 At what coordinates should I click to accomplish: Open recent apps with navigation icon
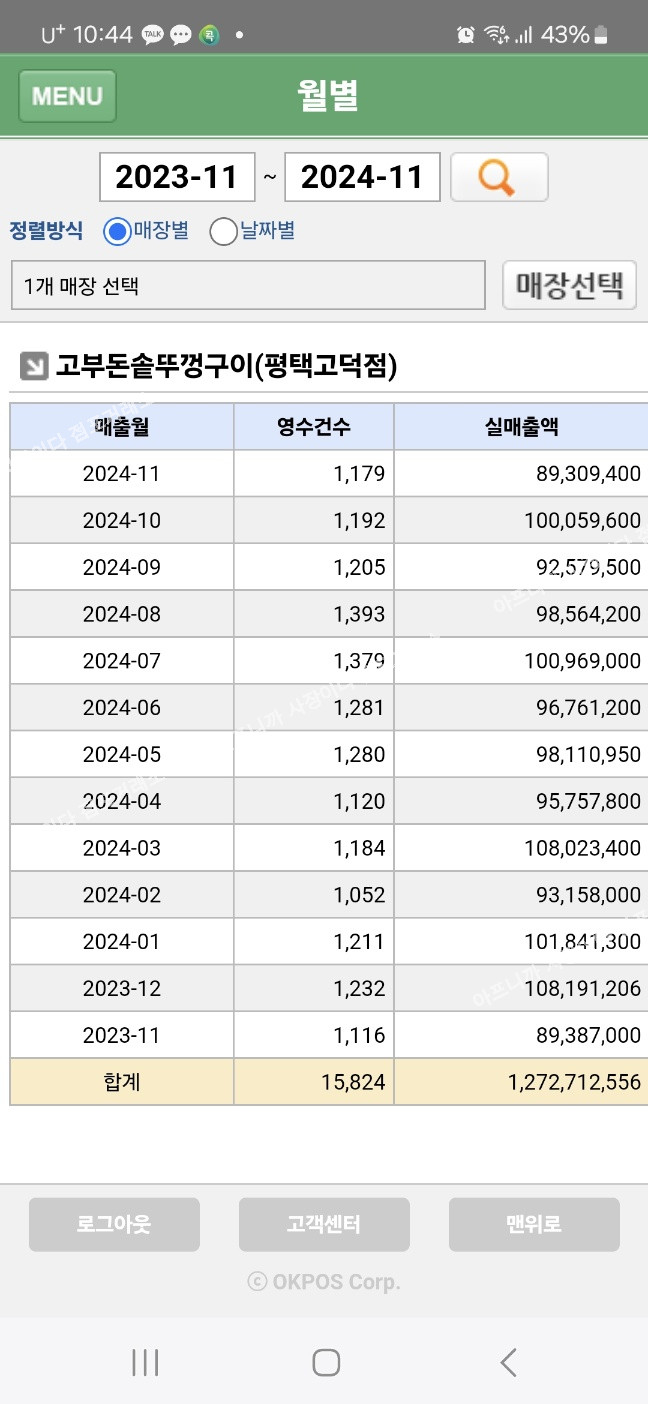coord(145,1362)
